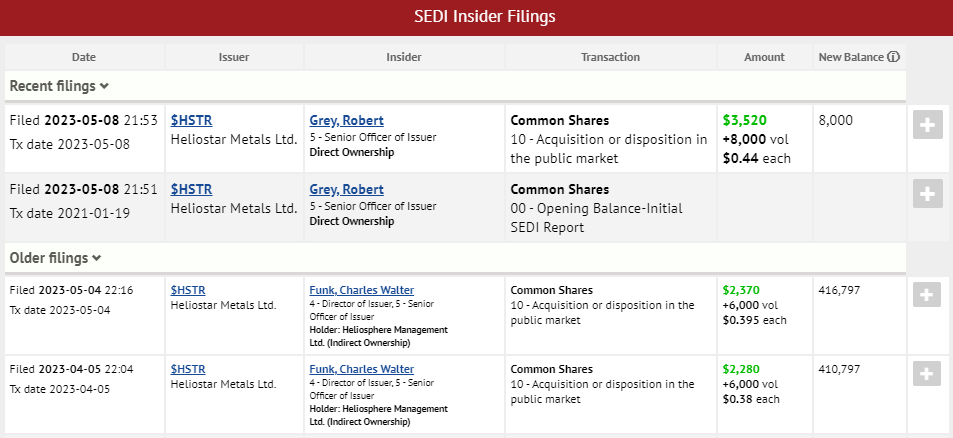The image size is (953, 438).
Task: Click the Amount column header
Action: tap(764, 57)
